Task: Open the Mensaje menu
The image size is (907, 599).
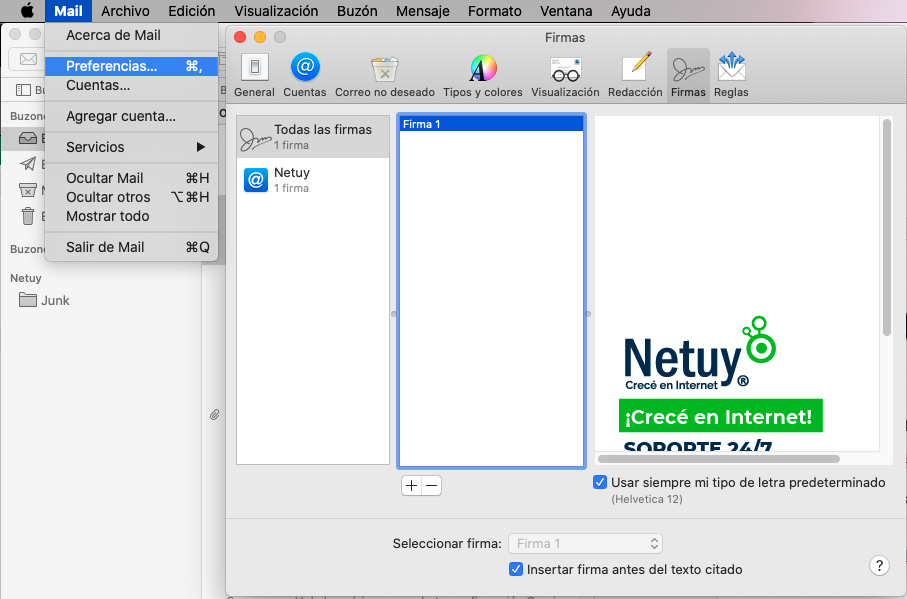Action: [422, 10]
